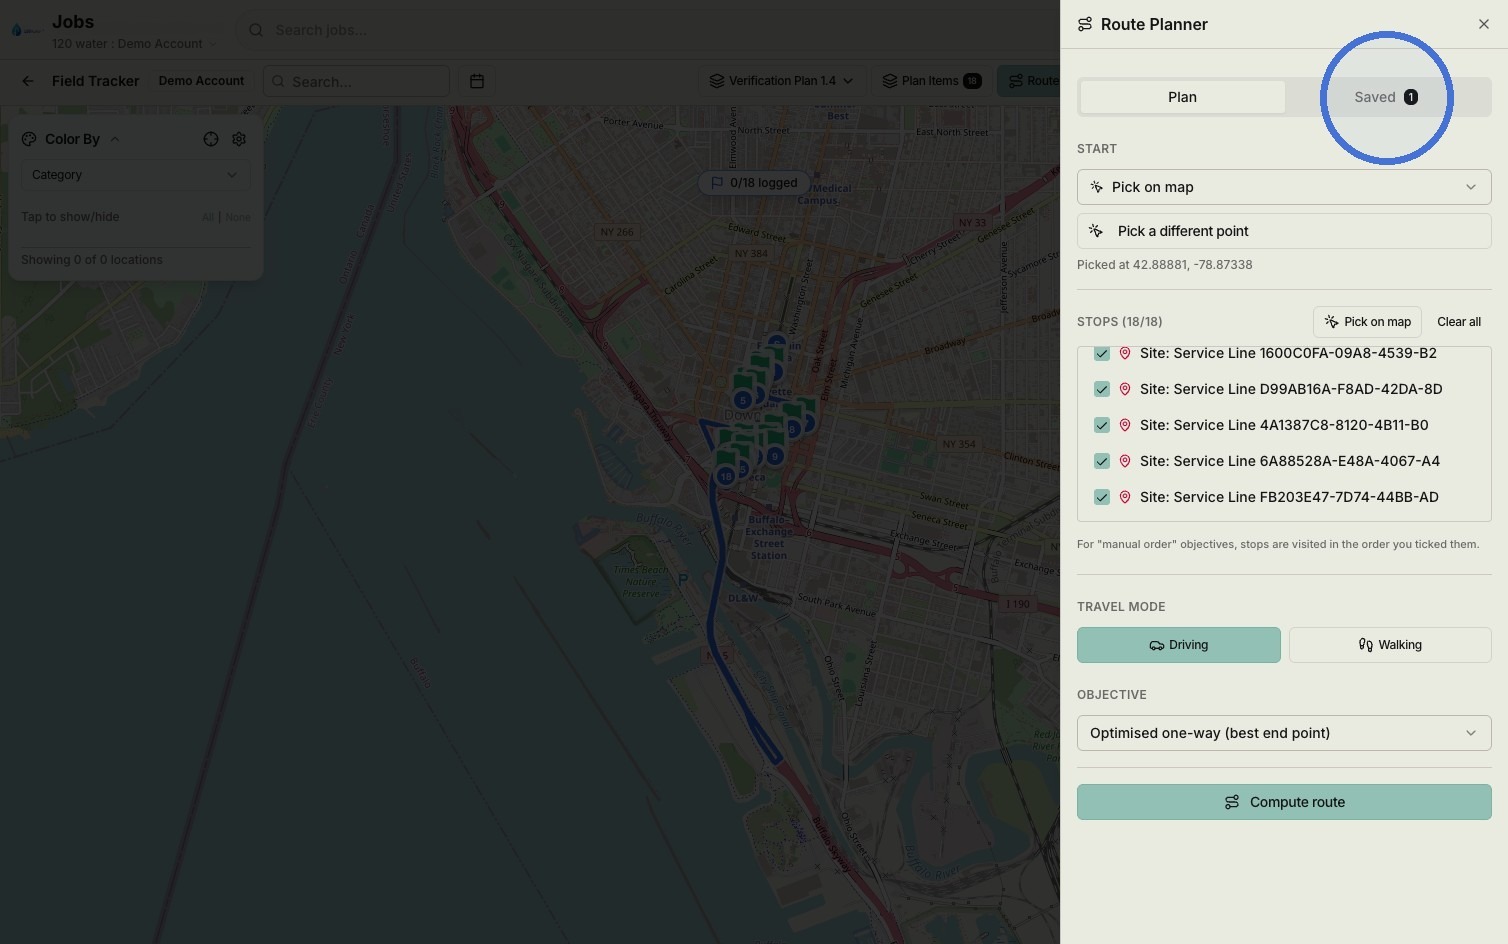The height and width of the screenshot is (944, 1508).
Task: Open the Objective optimised one-way dropdown
Action: point(1284,733)
